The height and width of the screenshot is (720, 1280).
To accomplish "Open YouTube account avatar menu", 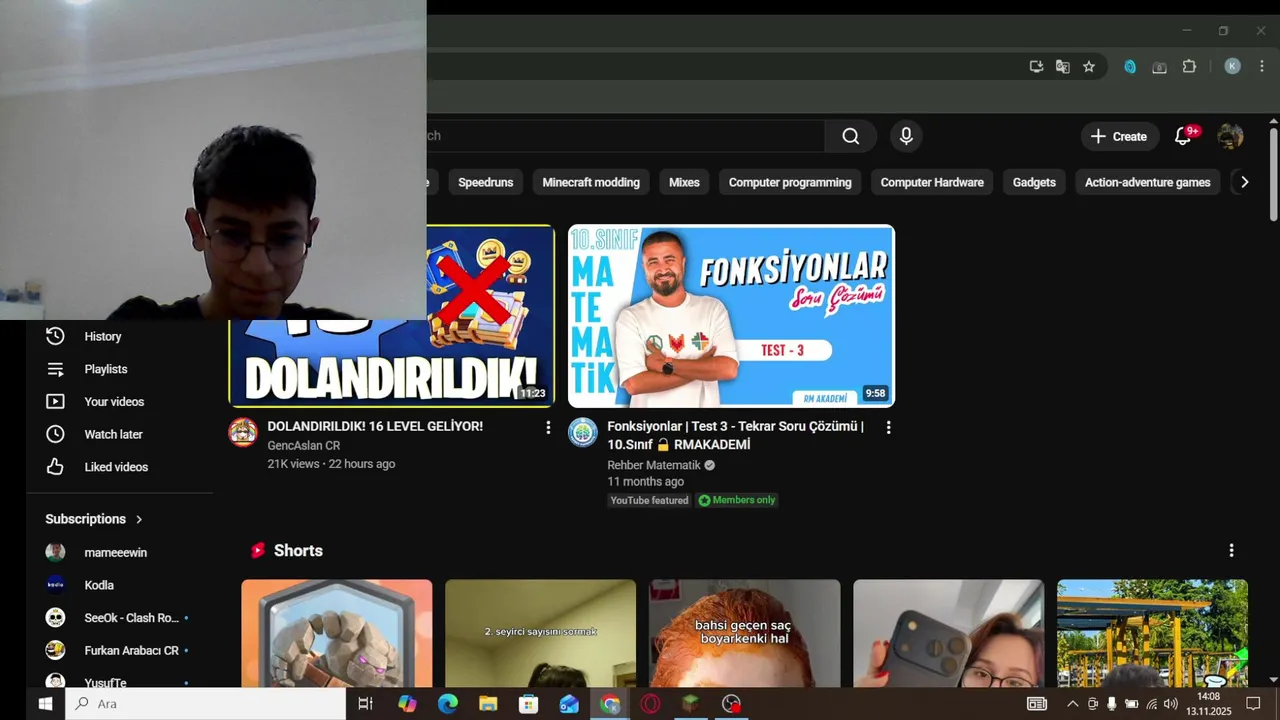I will pyautogui.click(x=1230, y=136).
